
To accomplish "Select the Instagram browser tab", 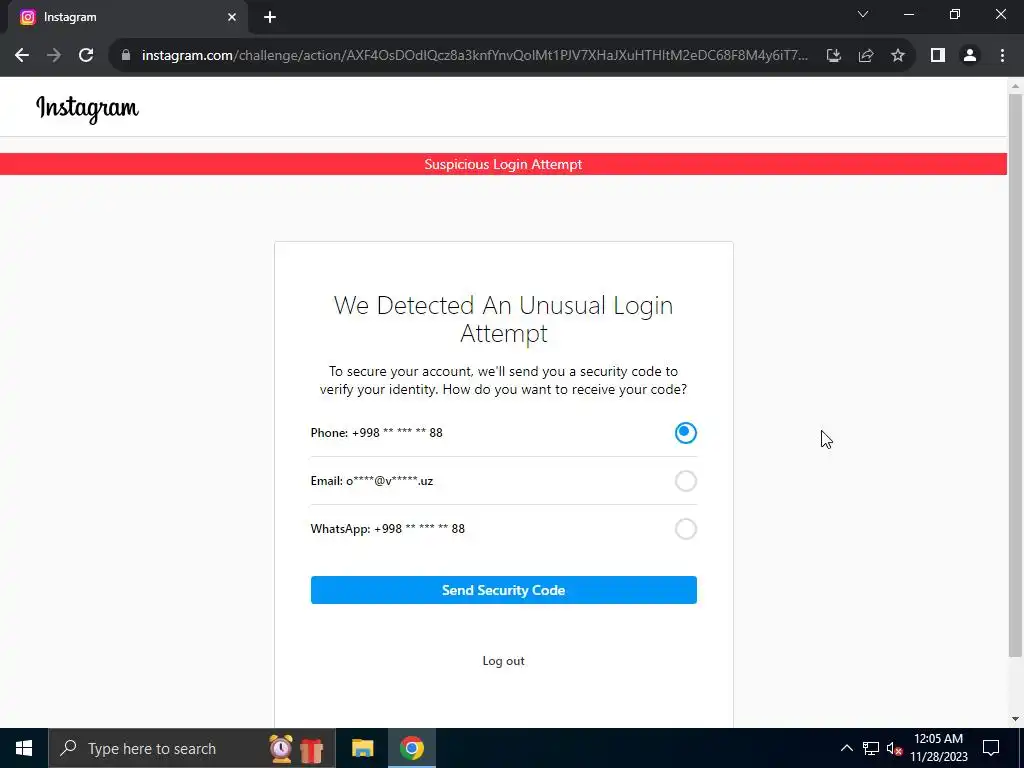I will point(127,18).
